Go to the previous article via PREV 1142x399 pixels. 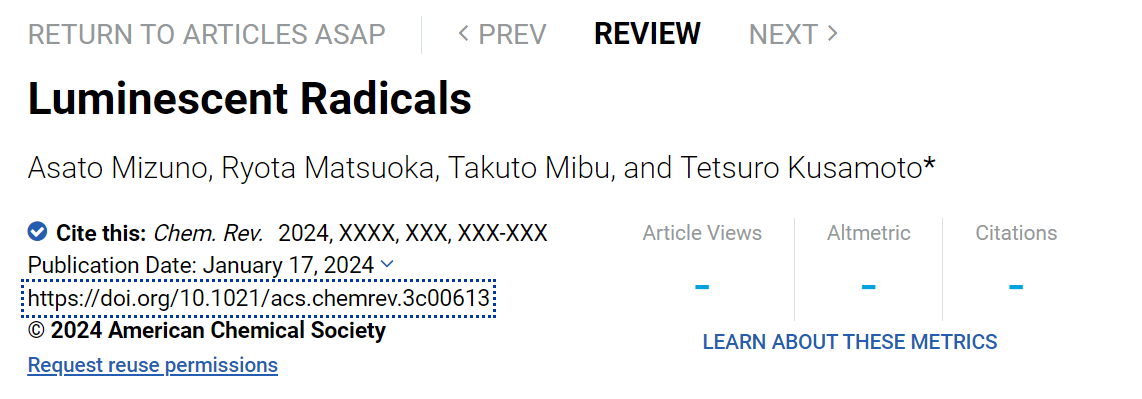point(502,33)
